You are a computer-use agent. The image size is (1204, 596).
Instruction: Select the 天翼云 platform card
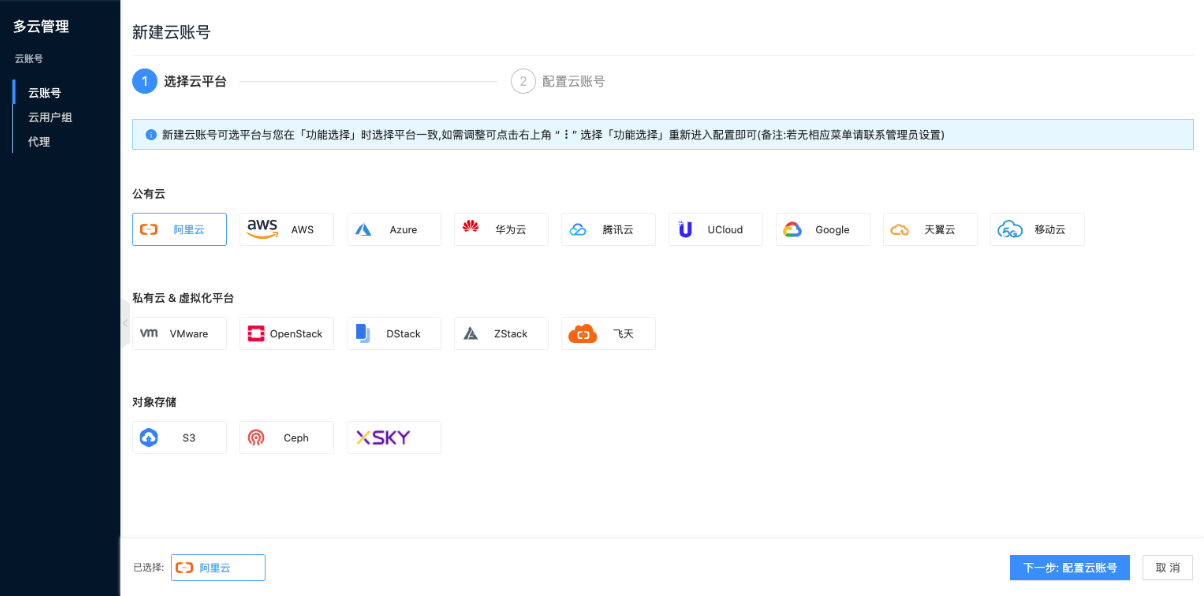coord(930,229)
